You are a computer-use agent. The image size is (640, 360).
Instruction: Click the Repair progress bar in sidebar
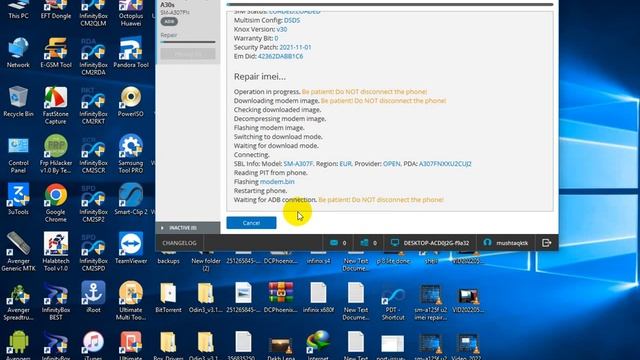(188, 42)
